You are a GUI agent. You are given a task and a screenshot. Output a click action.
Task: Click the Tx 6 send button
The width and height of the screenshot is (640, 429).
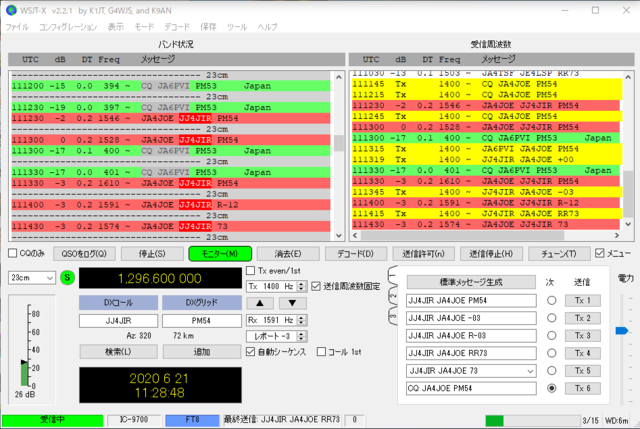582,388
